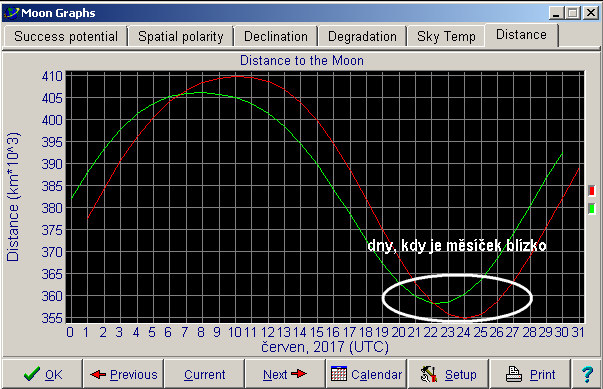Click the 'červen, 2017 (UTC)' axis label

coord(325,347)
